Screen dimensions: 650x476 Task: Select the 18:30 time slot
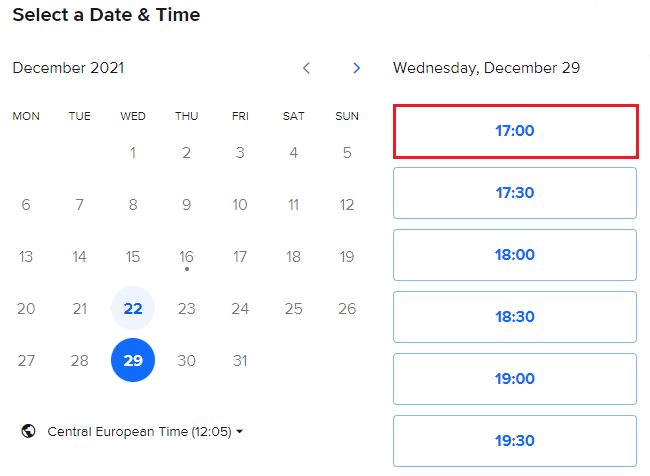pos(515,316)
